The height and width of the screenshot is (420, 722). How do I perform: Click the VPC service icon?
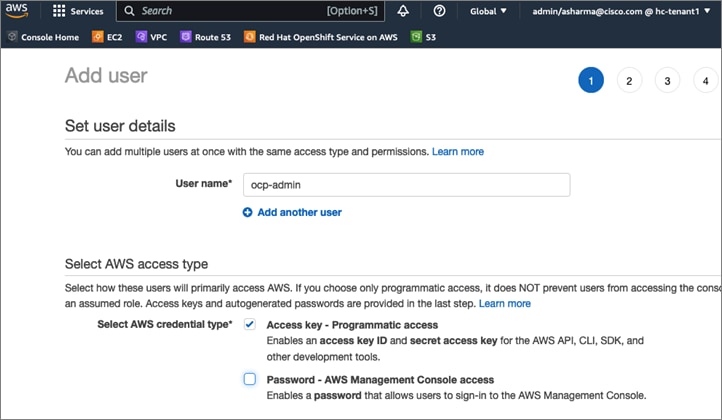click(141, 36)
